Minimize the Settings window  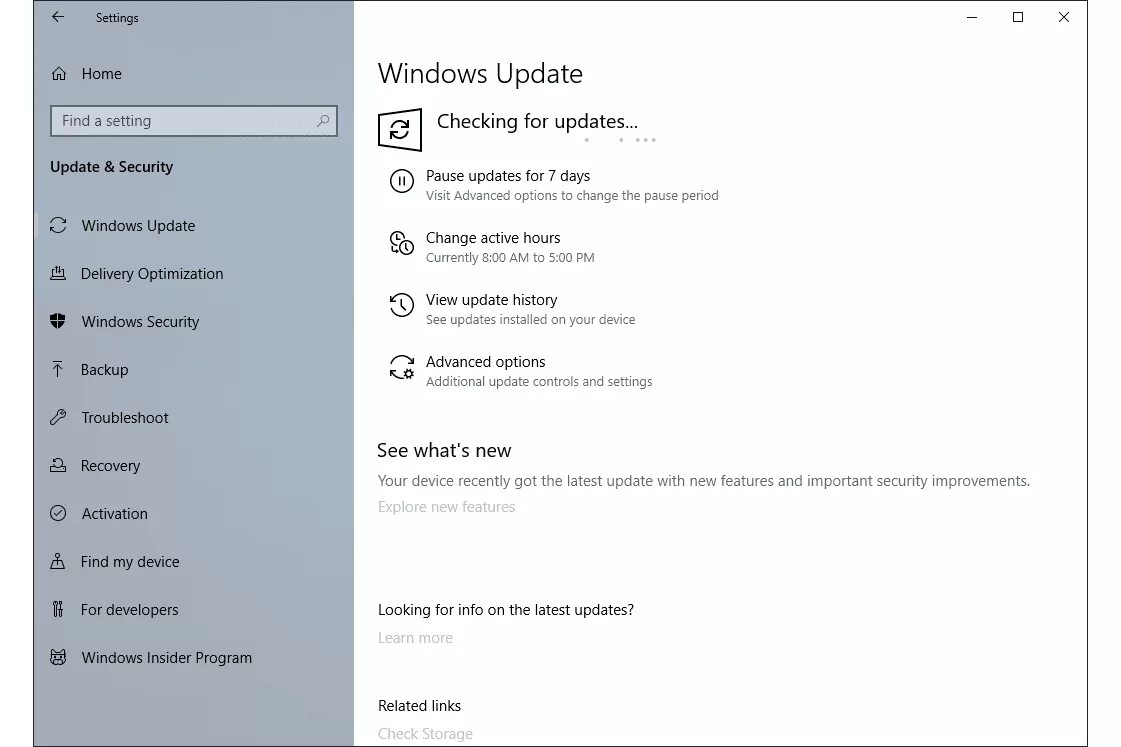[972, 17]
